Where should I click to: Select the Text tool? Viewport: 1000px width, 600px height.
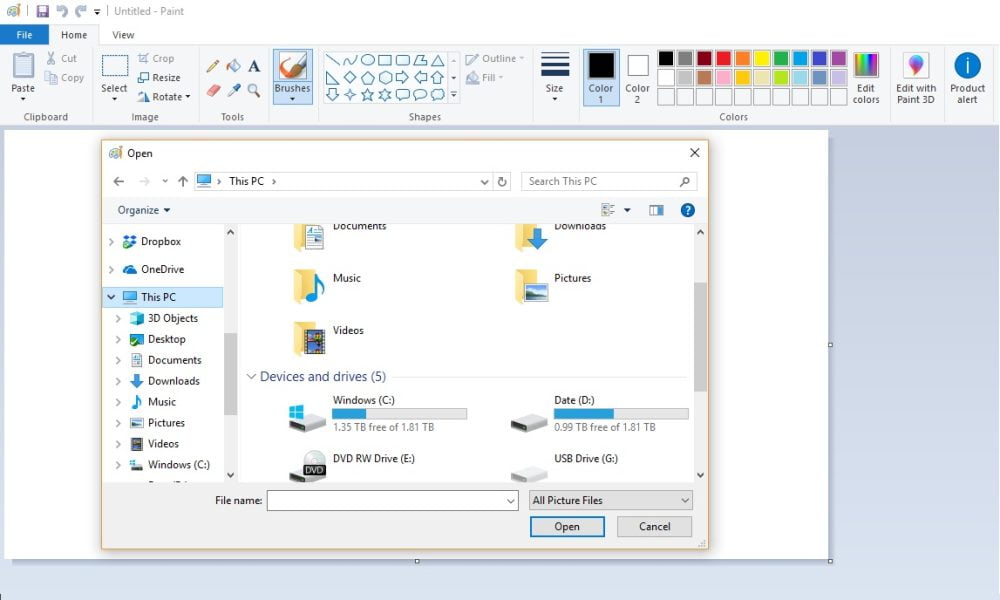tap(254, 66)
